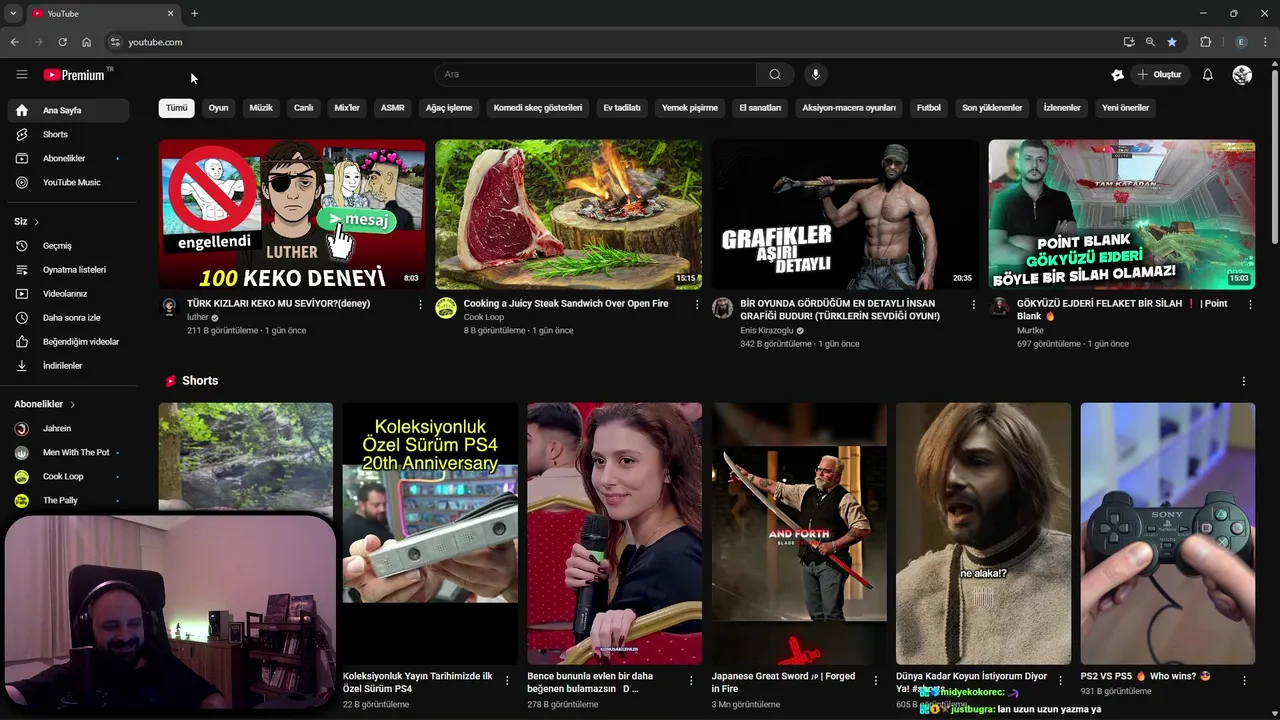Expand the Abonelikler subscriptions heading
Image resolution: width=1280 pixels, height=720 pixels.
point(45,404)
